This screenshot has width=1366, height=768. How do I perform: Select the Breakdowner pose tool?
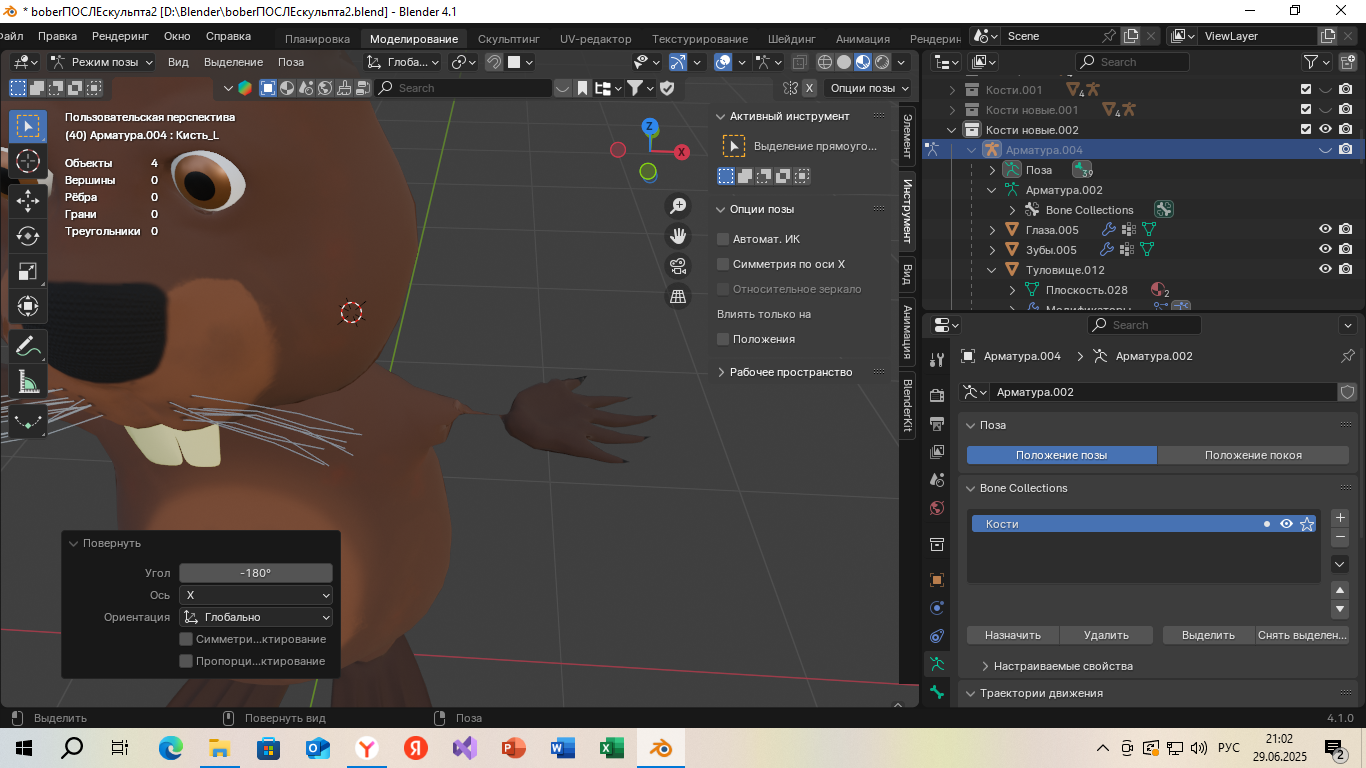pos(28,421)
